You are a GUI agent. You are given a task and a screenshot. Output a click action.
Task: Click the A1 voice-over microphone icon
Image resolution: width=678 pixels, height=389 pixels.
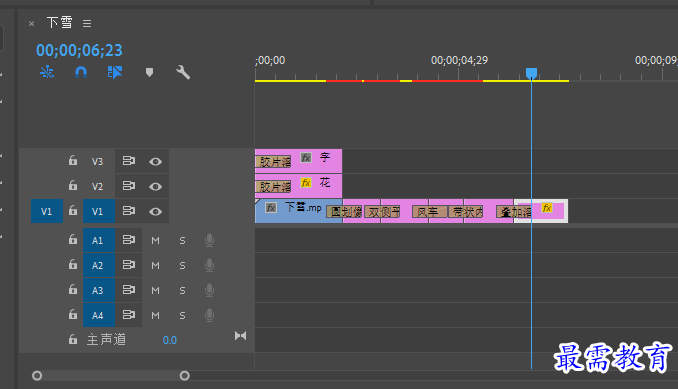(x=209, y=240)
